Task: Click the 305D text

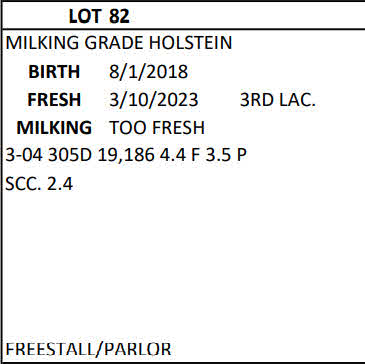Action: pyautogui.click(x=70, y=156)
